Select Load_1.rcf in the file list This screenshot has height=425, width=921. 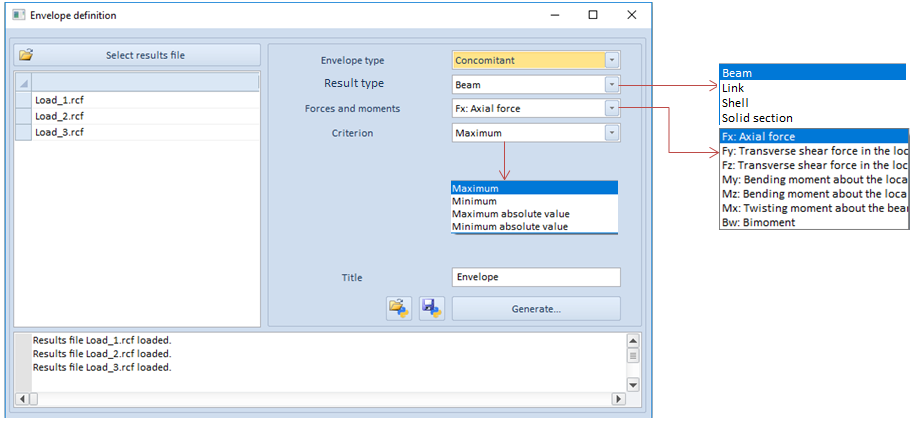point(59,100)
